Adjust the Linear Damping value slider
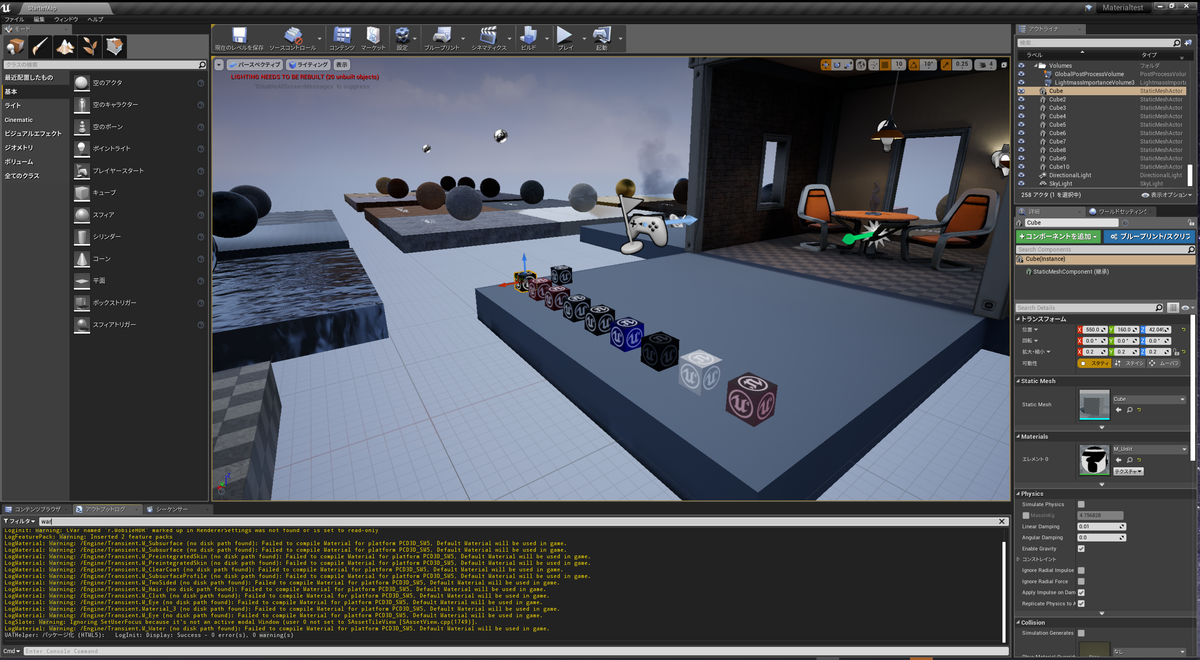 pyautogui.click(x=1100, y=526)
